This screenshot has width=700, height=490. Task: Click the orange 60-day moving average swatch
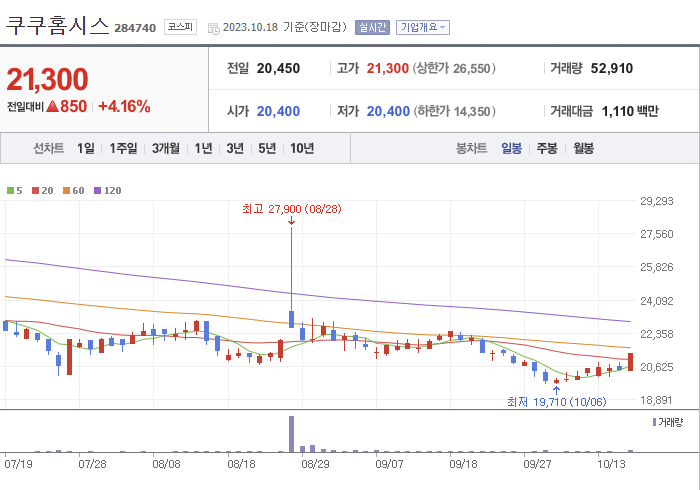point(67,191)
